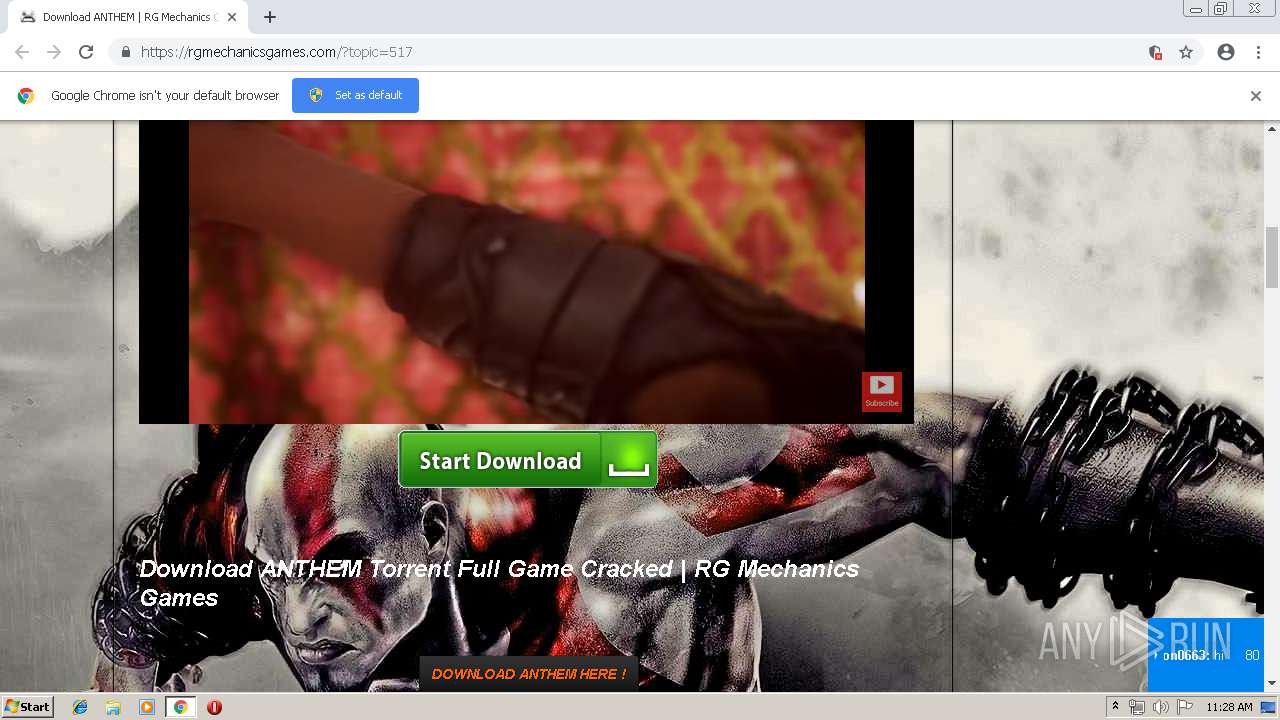
Task: Open the media player taskbar icon
Action: click(x=147, y=707)
